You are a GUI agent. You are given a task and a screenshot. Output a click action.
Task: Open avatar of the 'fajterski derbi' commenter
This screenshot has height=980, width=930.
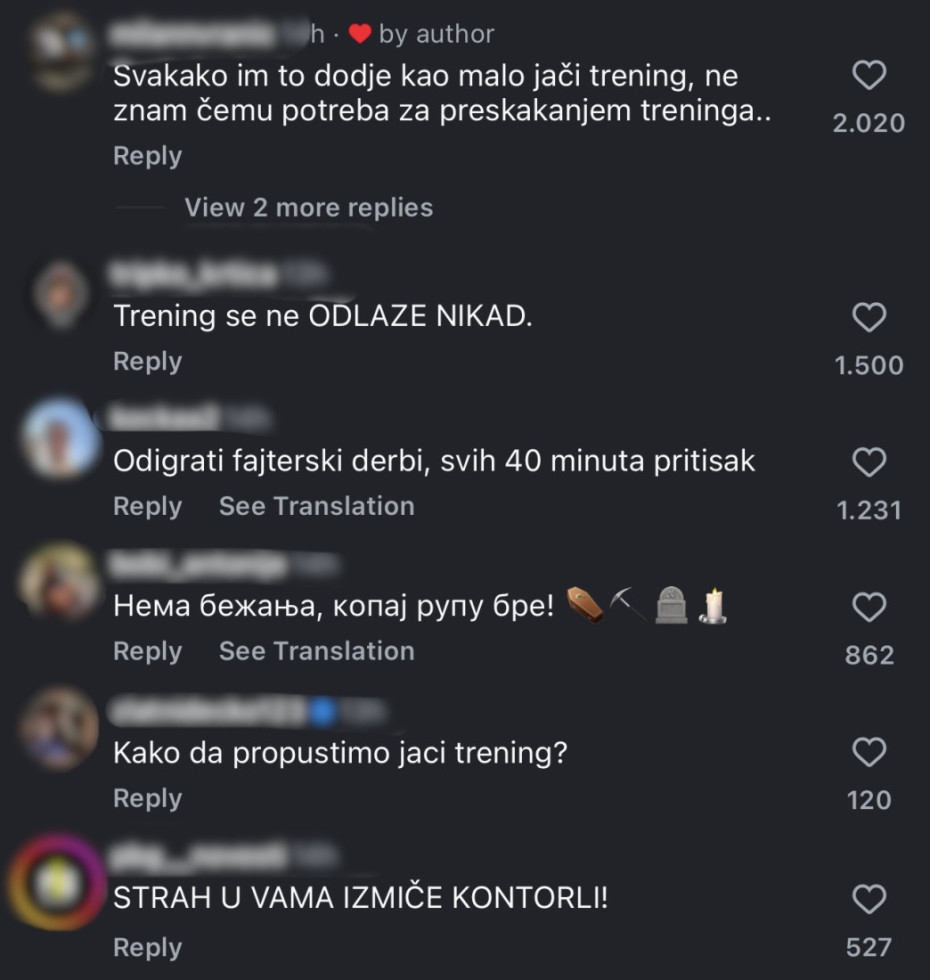click(x=60, y=440)
